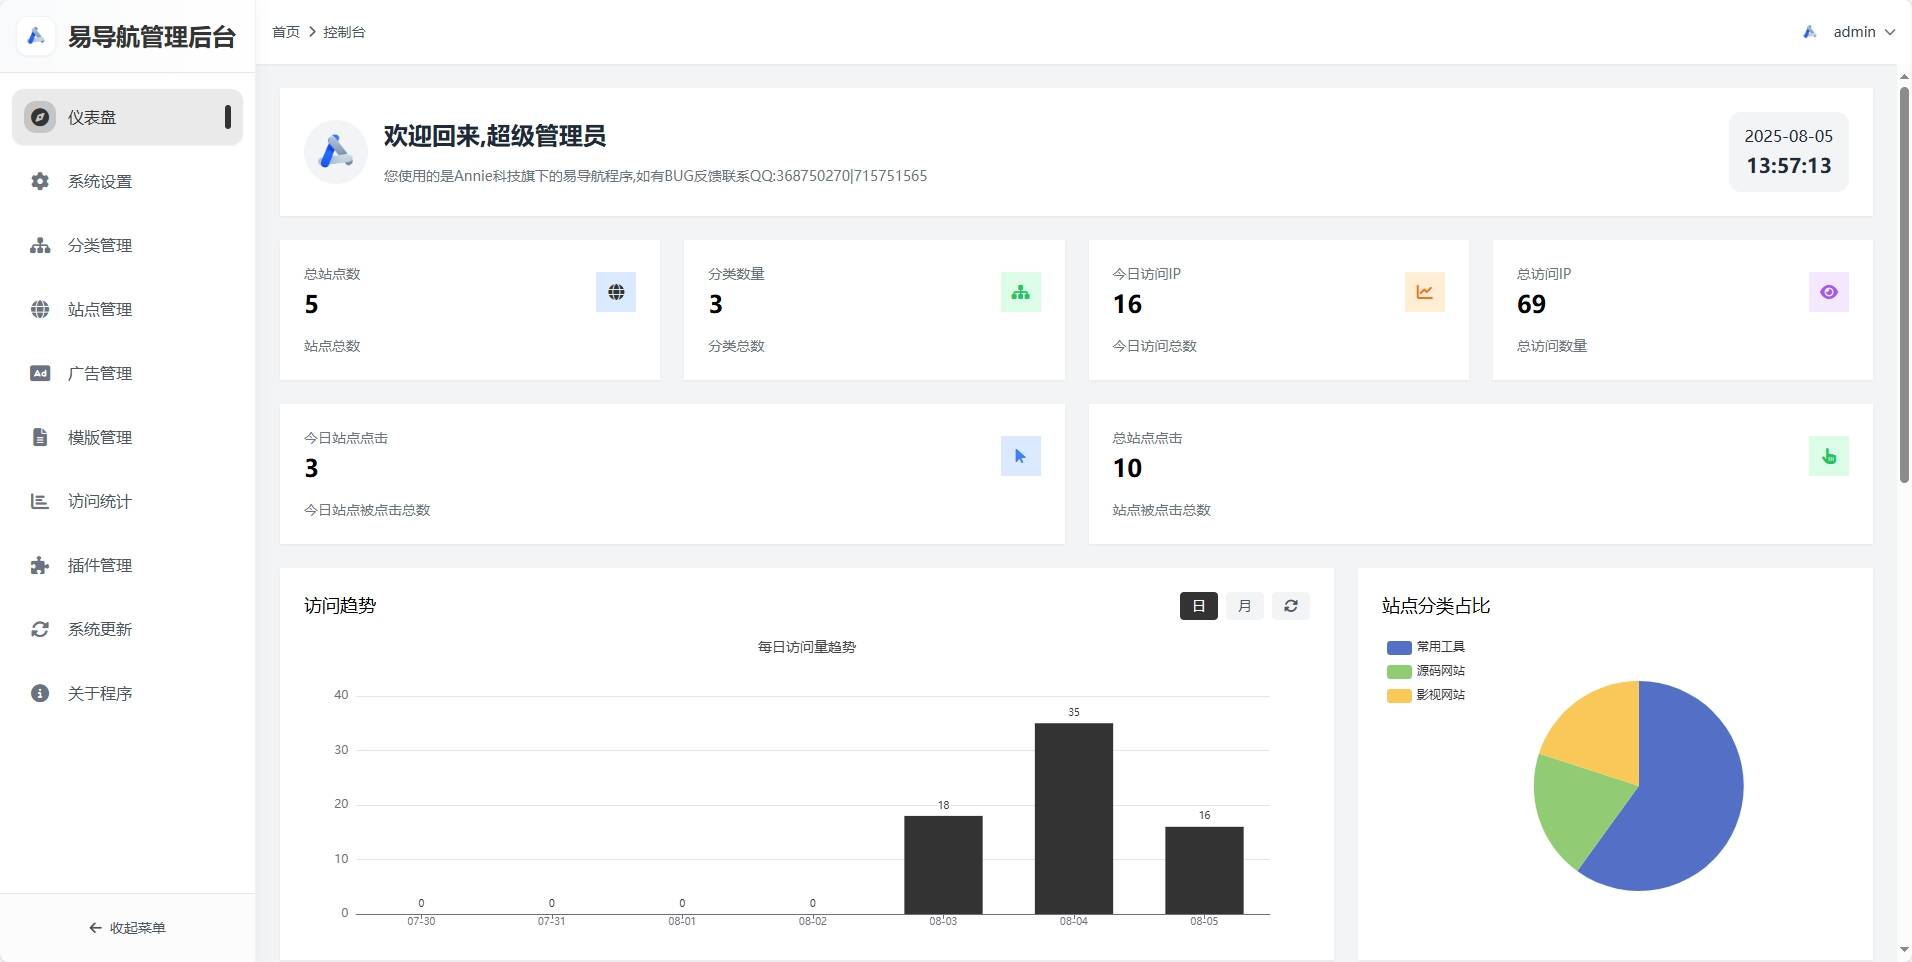Open 系统设置 in the sidebar

[x=99, y=181]
